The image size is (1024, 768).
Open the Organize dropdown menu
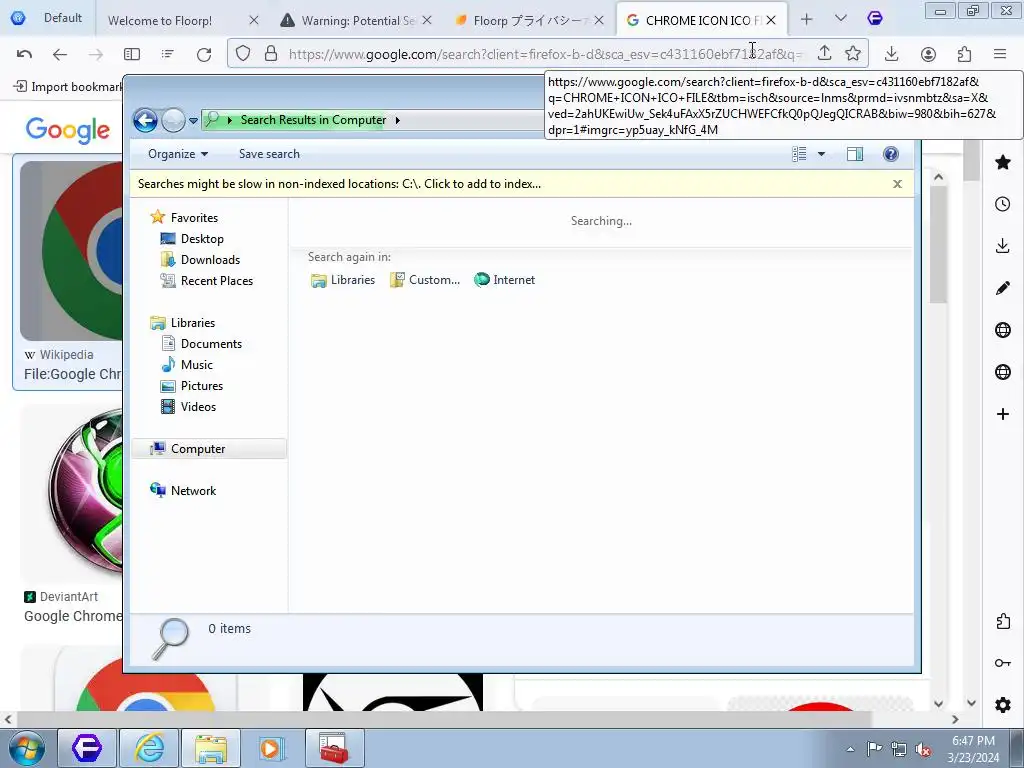[x=178, y=154]
